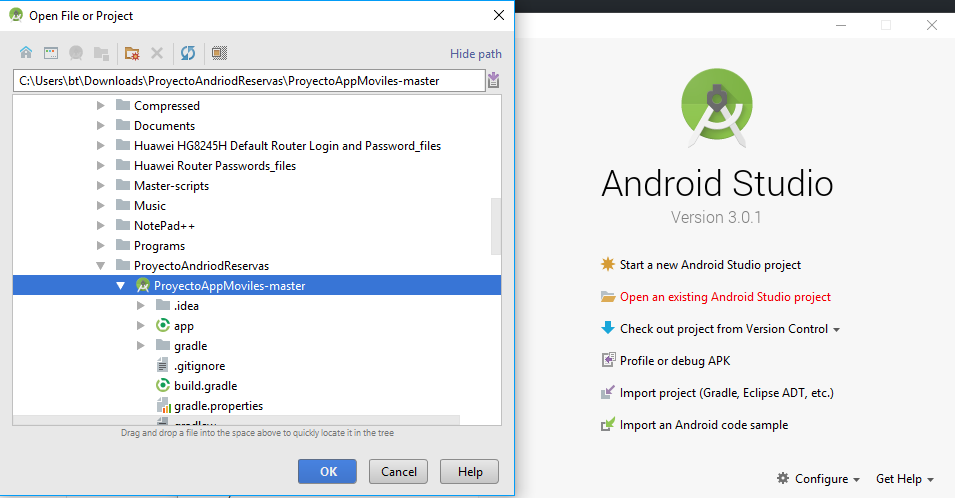Open the Configure dropdown menu
Viewport: 955px width, 498px height.
click(818, 479)
